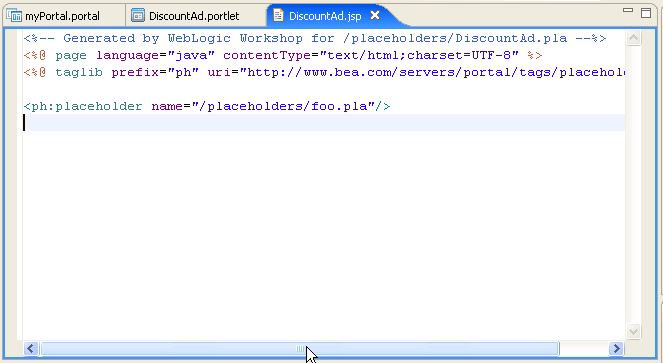Image resolution: width=663 pixels, height=363 pixels.
Task: Click the "/placeholders/foo.pla" attribute value
Action: click(283, 106)
